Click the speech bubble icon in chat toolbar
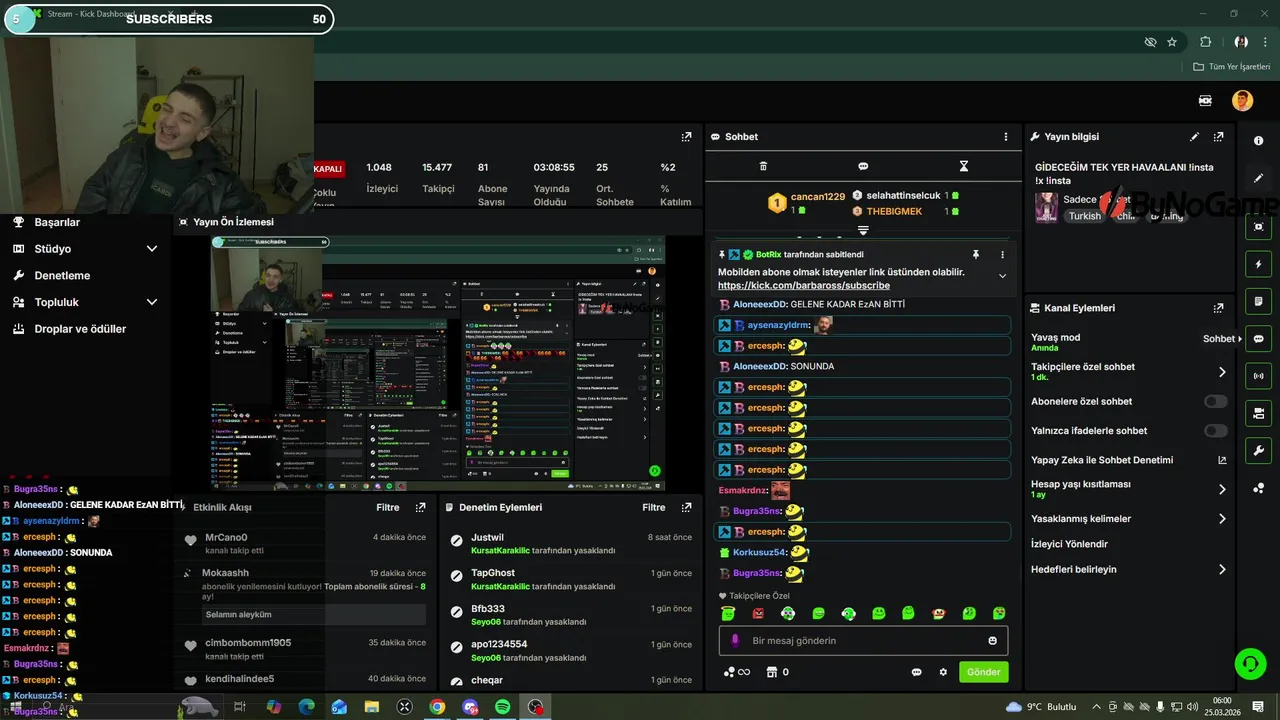The height and width of the screenshot is (720, 1280). [x=863, y=166]
